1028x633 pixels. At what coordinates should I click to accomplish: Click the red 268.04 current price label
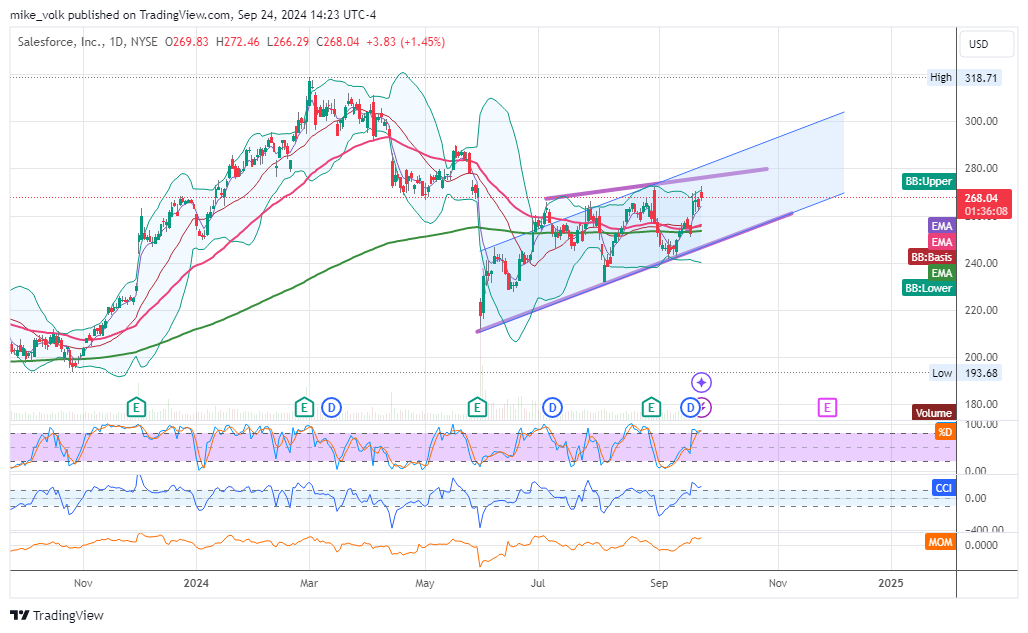click(x=984, y=204)
